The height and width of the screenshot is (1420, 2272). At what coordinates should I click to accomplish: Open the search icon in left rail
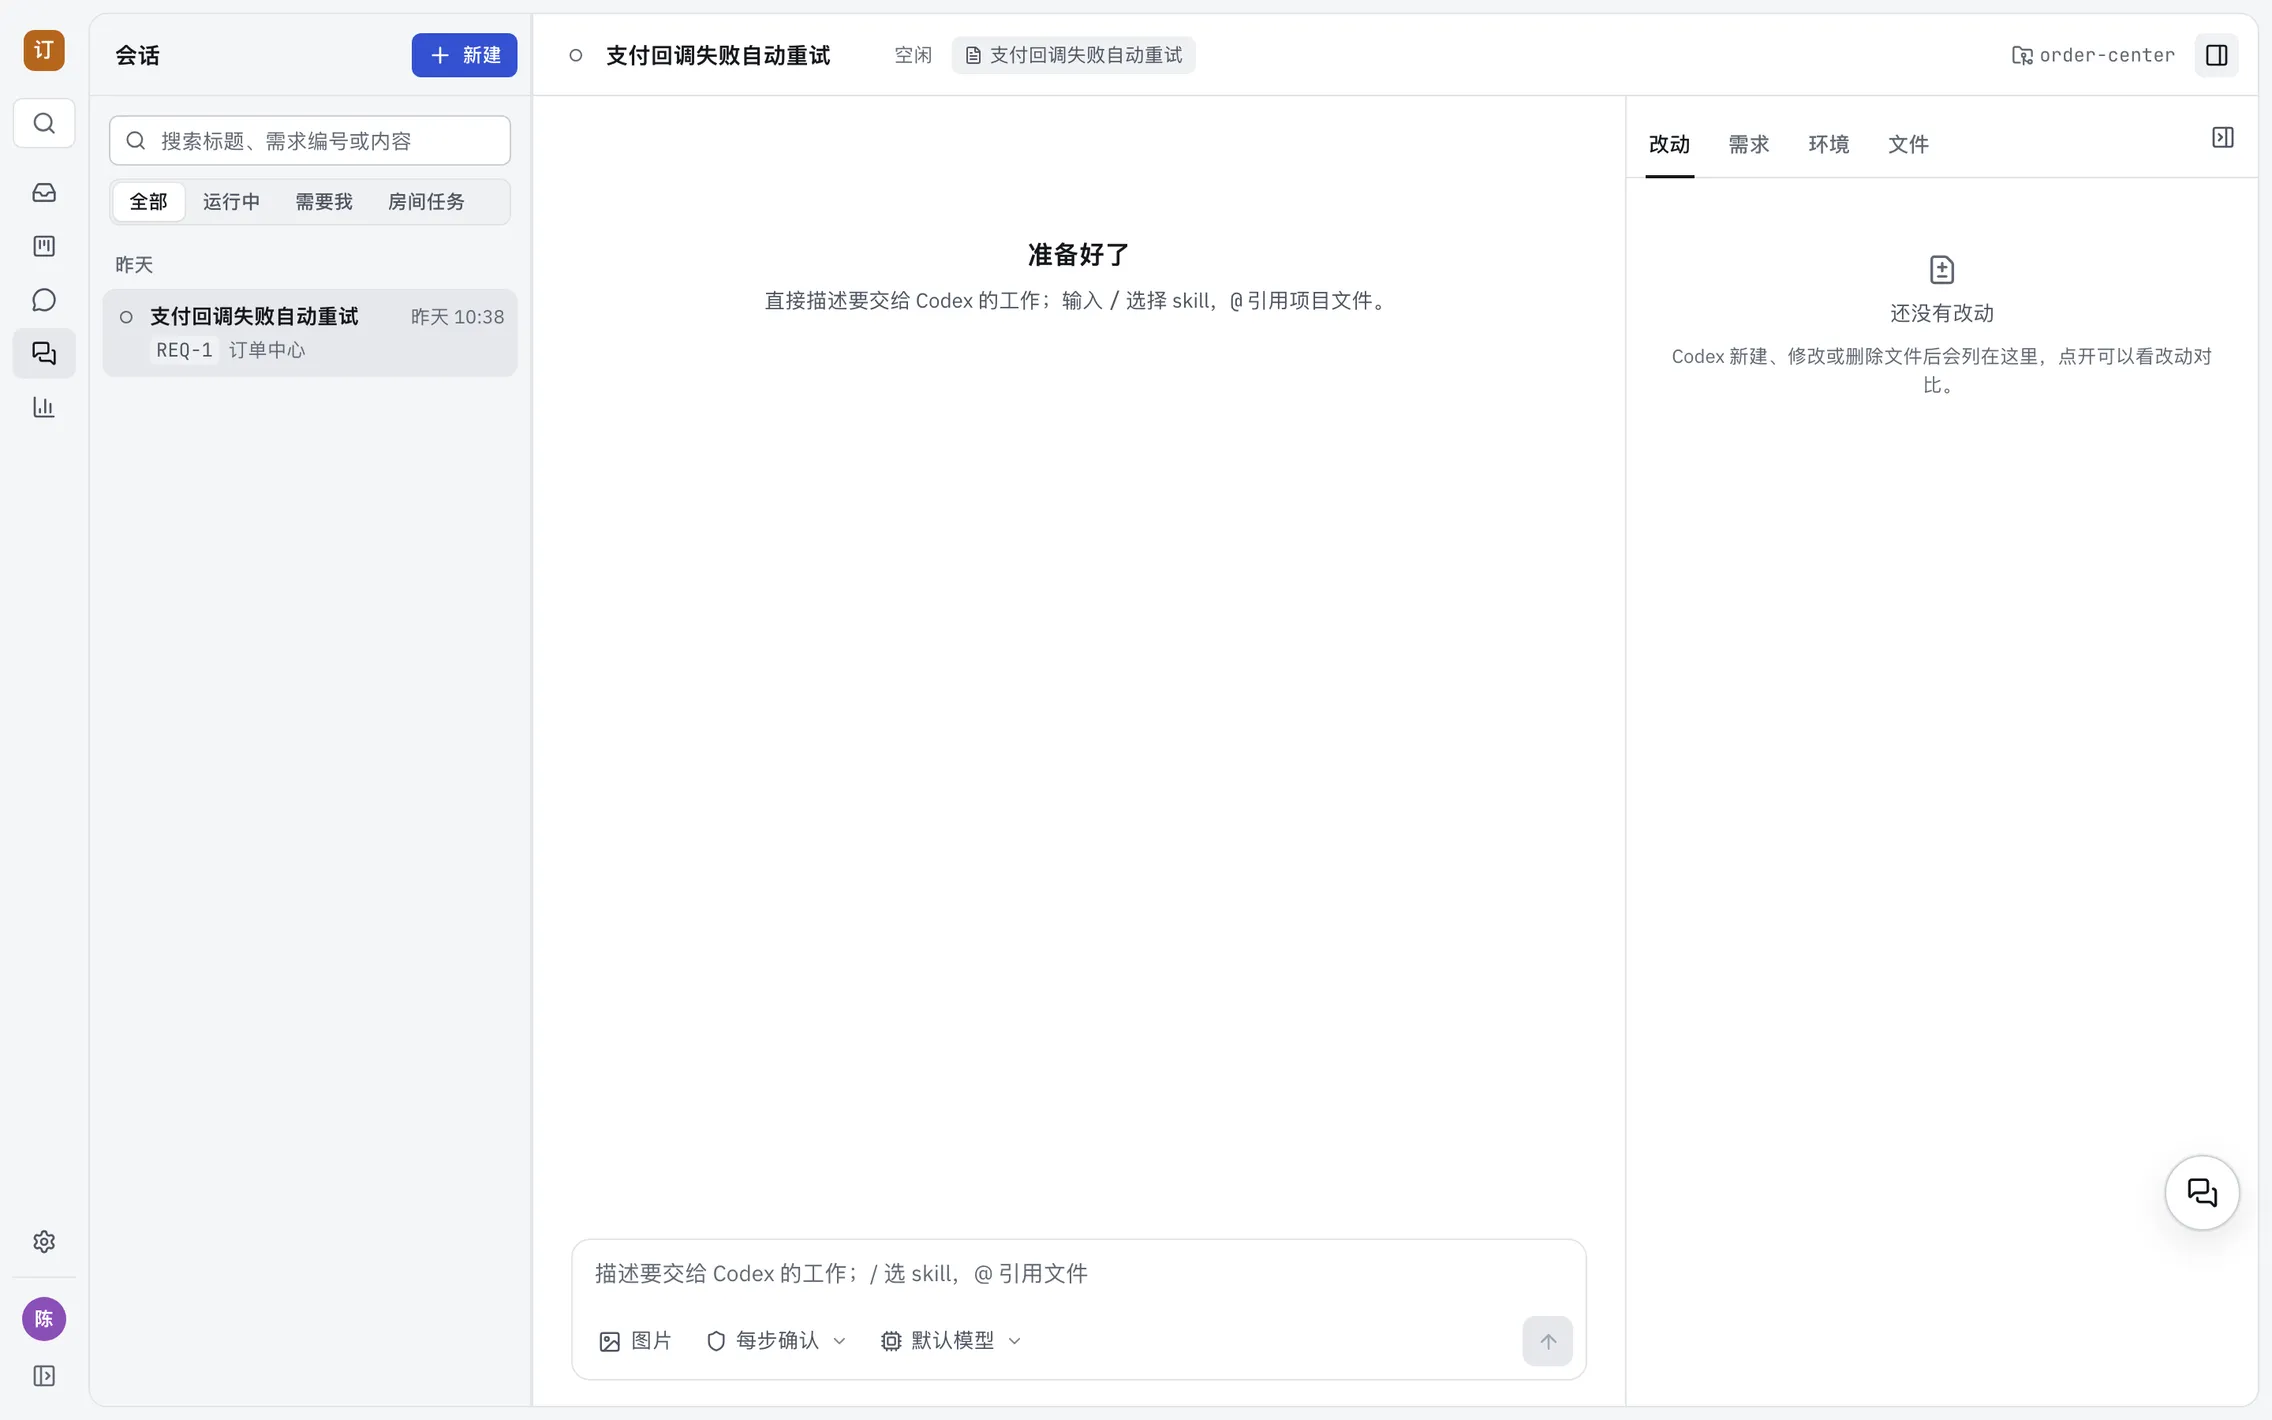[x=44, y=123]
